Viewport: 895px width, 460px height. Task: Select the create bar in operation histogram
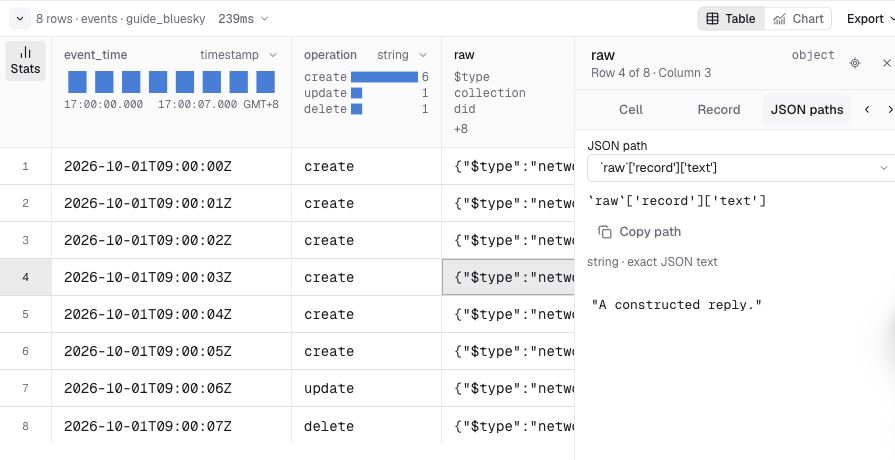coord(384,77)
